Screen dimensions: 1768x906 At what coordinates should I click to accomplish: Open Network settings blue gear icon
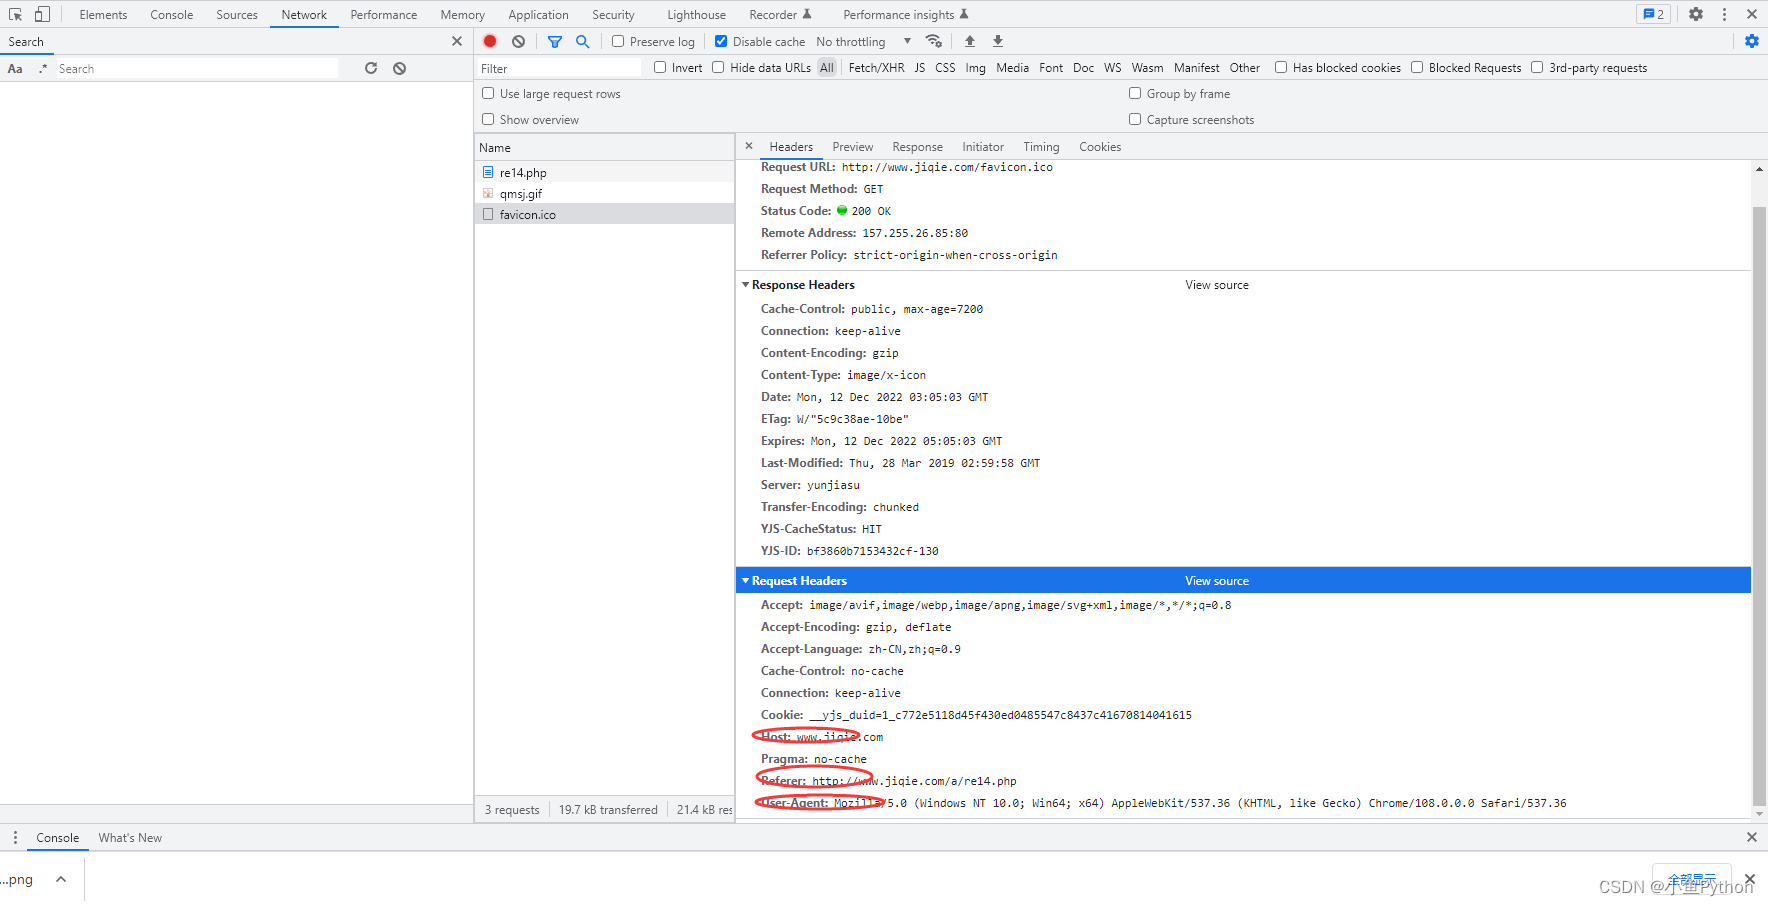pyautogui.click(x=1752, y=41)
